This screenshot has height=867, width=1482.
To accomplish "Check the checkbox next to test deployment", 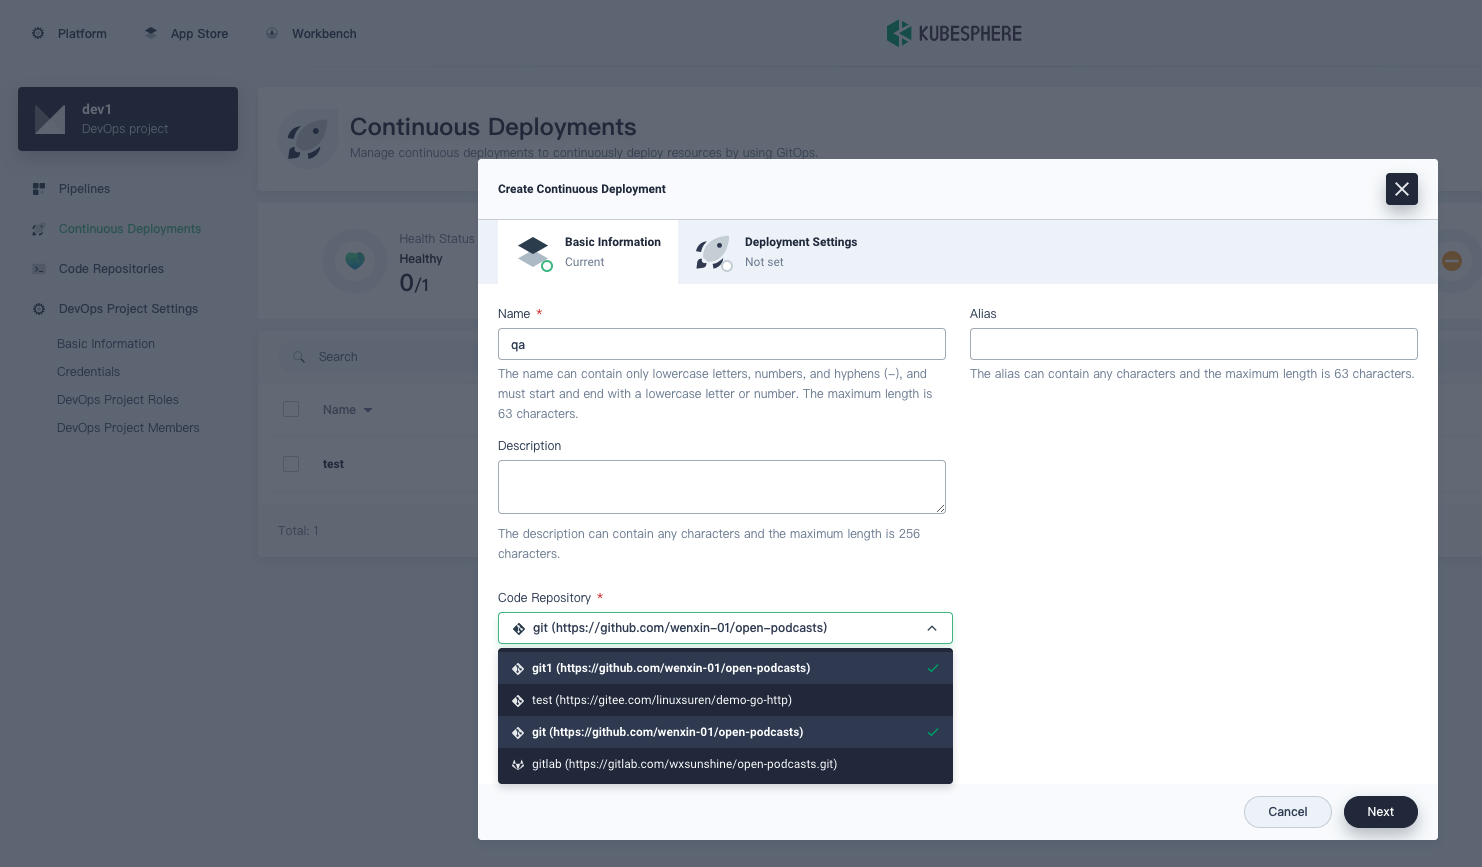I will coord(291,463).
